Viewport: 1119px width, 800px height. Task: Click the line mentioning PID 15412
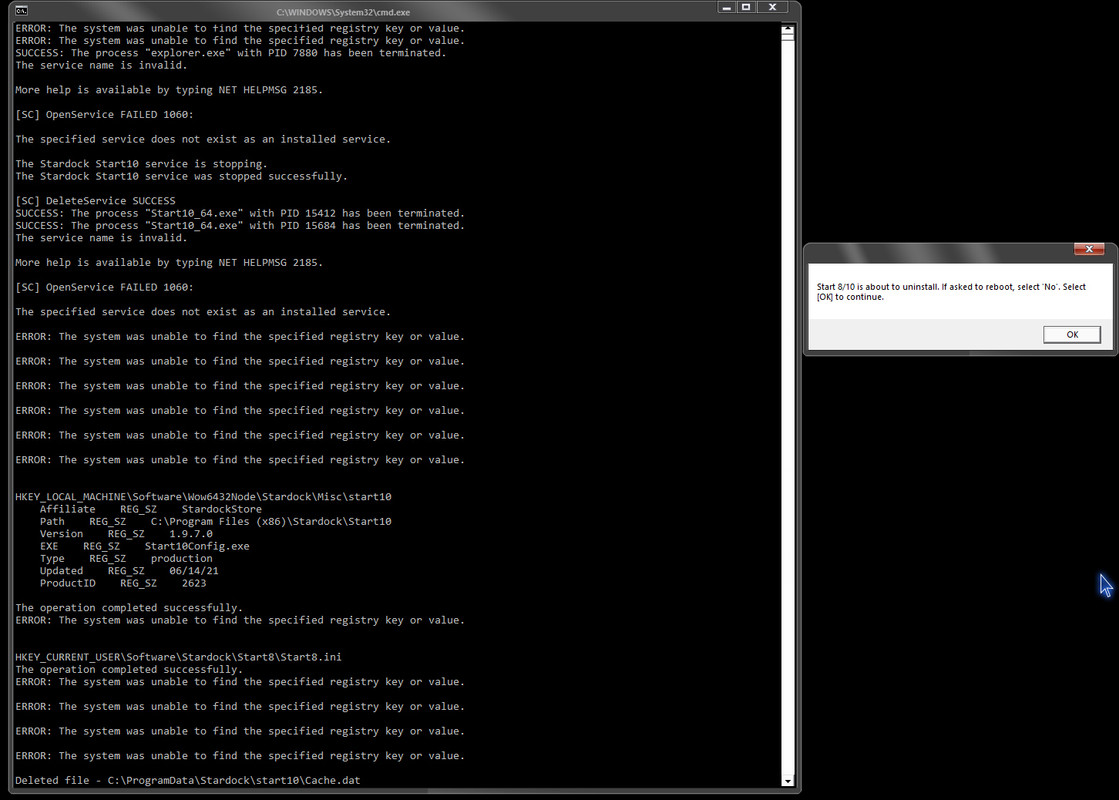point(240,213)
